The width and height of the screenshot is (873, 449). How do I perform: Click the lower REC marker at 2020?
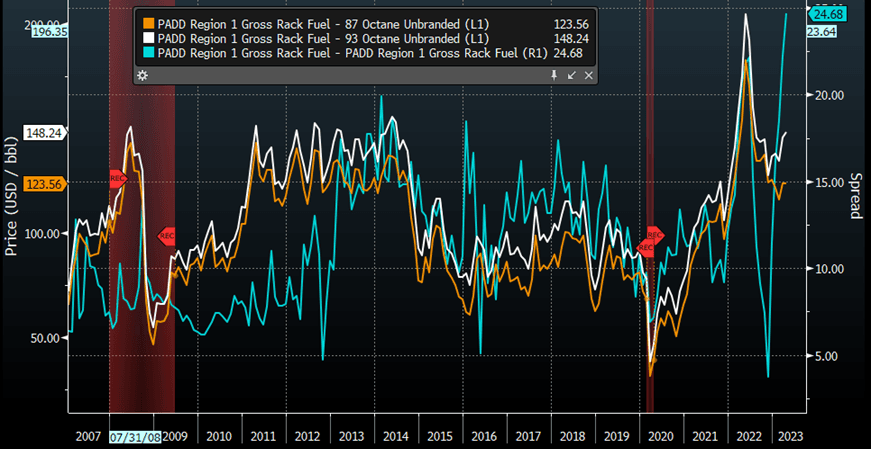coord(645,247)
